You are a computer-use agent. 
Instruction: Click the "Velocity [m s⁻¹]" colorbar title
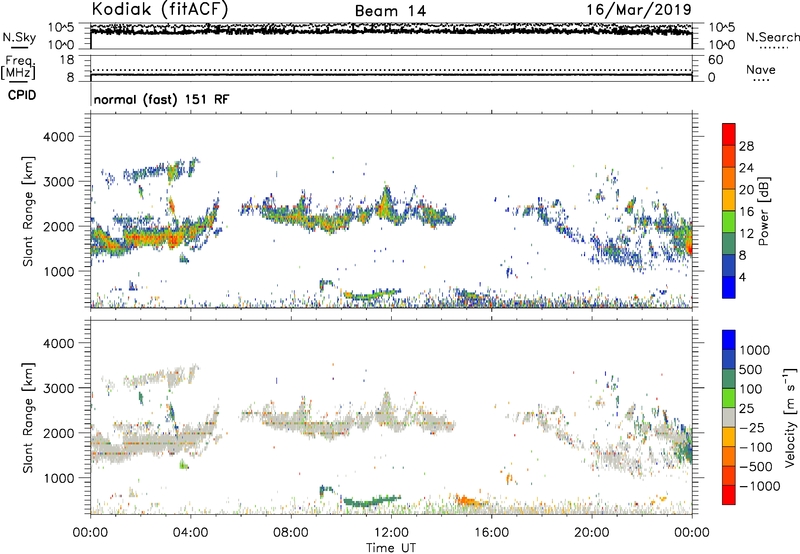[x=790, y=417]
